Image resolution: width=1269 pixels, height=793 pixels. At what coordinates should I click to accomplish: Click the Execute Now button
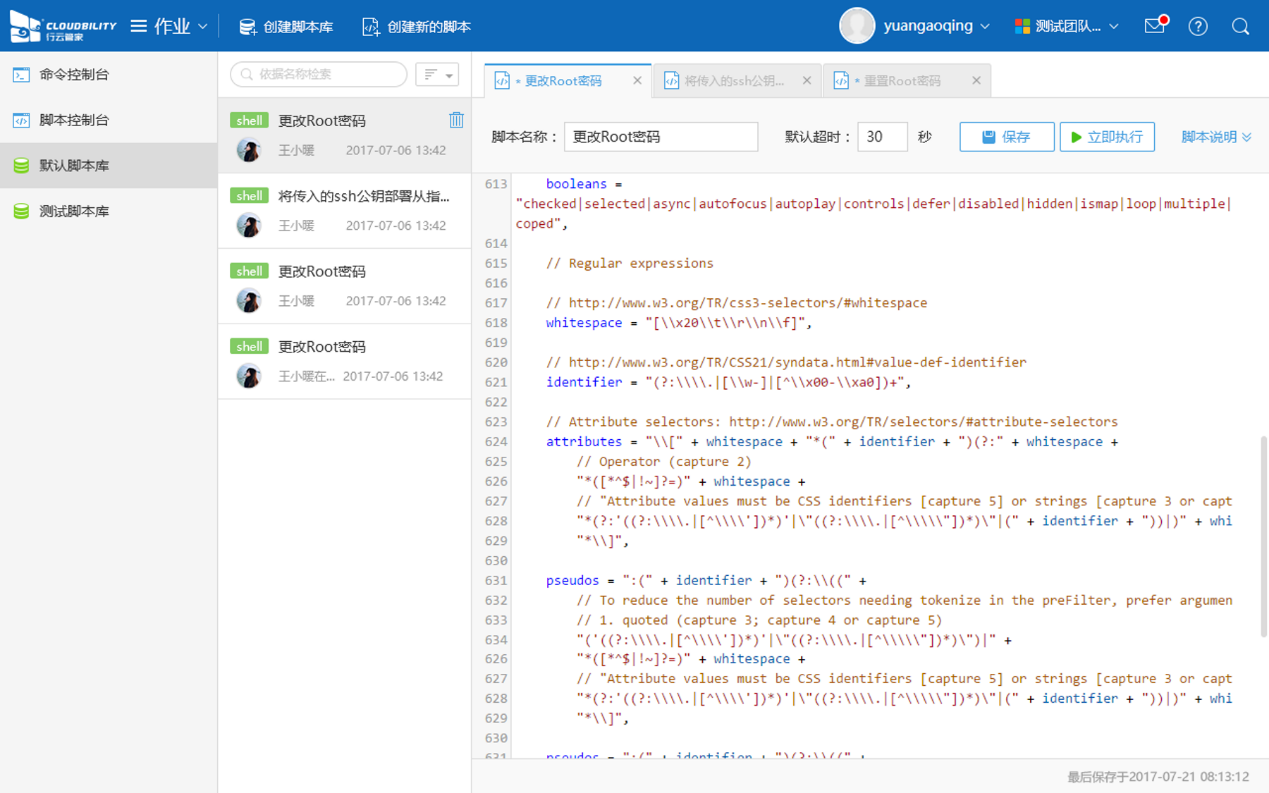tap(1106, 137)
